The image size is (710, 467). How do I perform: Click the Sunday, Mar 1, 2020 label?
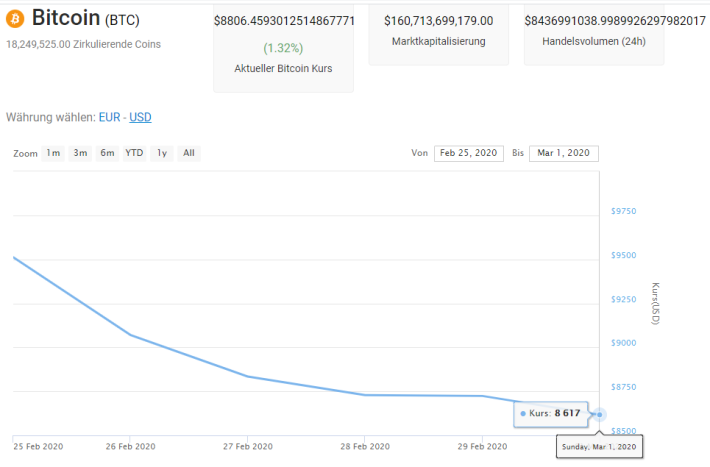point(599,447)
